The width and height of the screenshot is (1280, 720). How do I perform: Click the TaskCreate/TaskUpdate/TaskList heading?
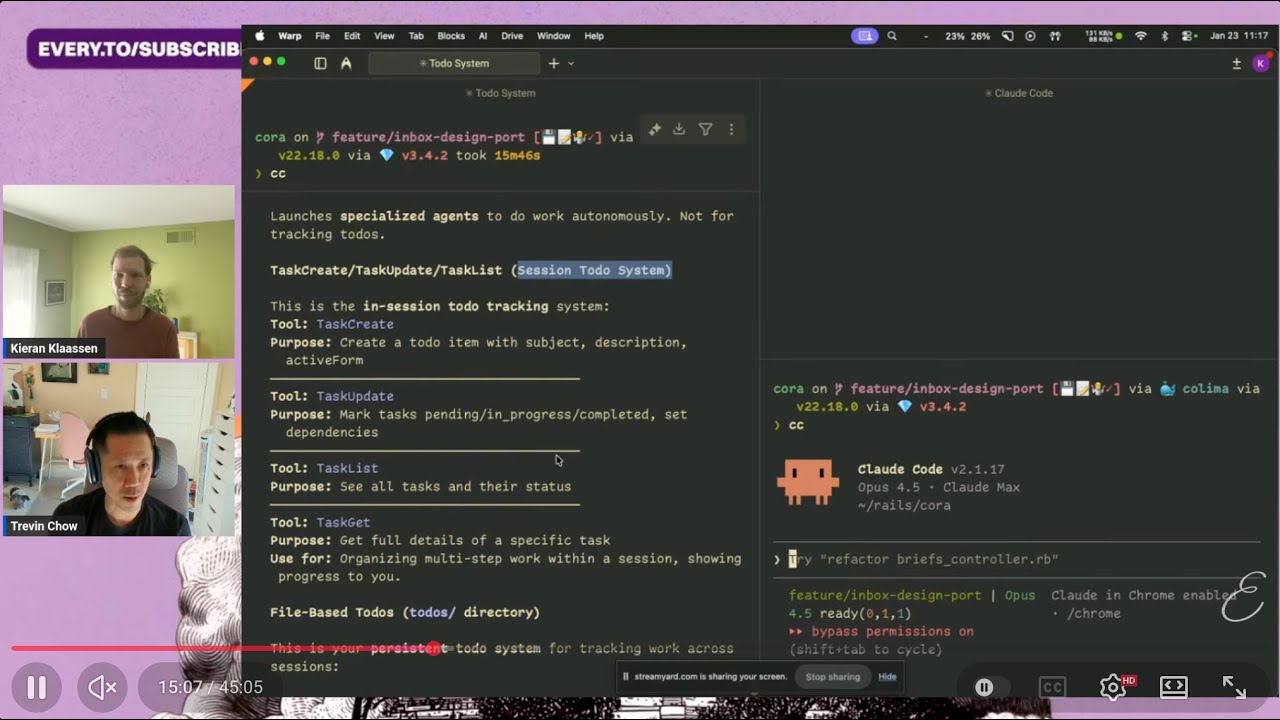[x=386, y=270]
